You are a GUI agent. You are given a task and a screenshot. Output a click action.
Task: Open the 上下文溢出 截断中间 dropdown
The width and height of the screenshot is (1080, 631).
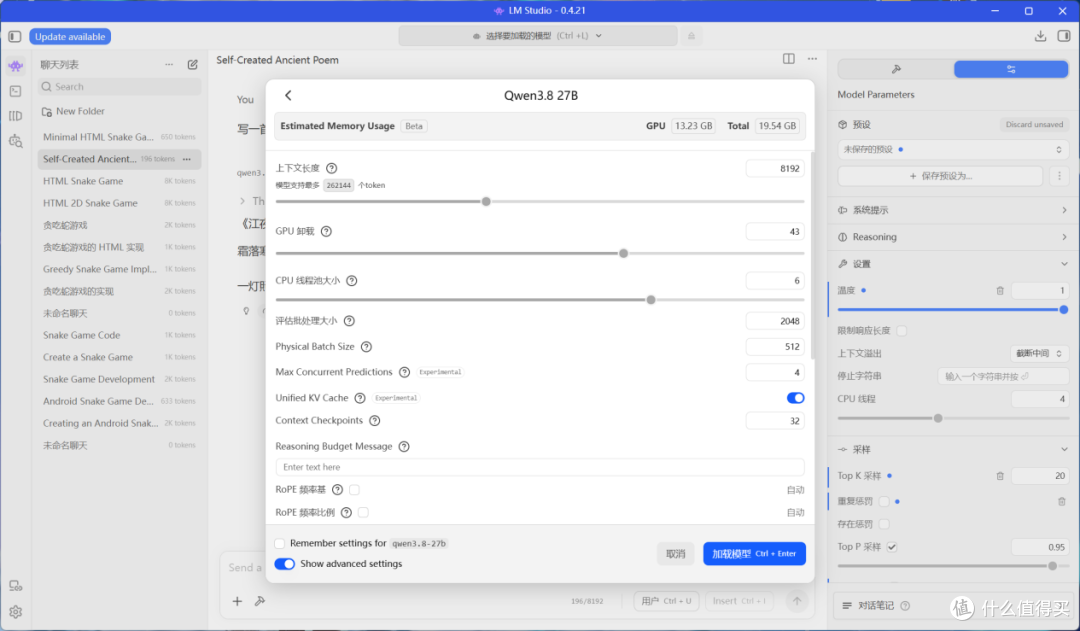tap(1039, 353)
